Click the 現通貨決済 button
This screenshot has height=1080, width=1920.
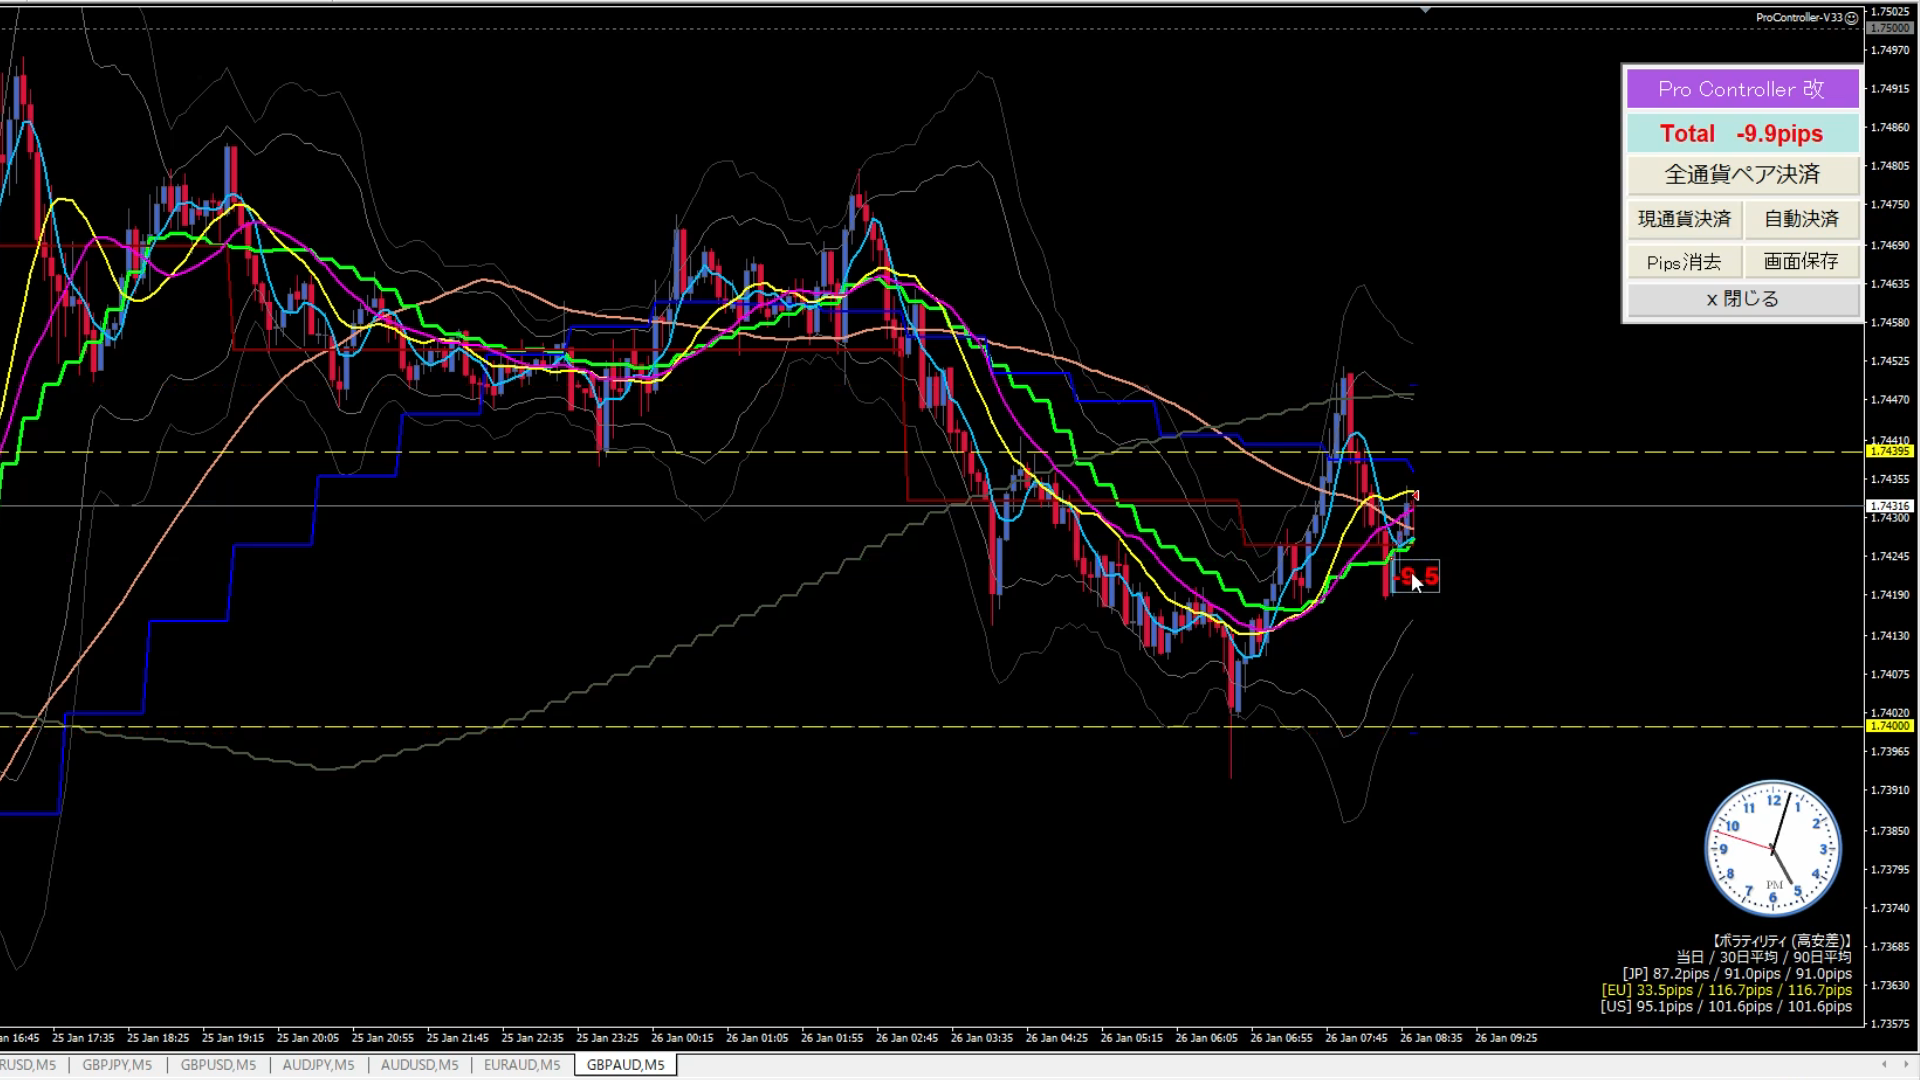click(x=1684, y=219)
